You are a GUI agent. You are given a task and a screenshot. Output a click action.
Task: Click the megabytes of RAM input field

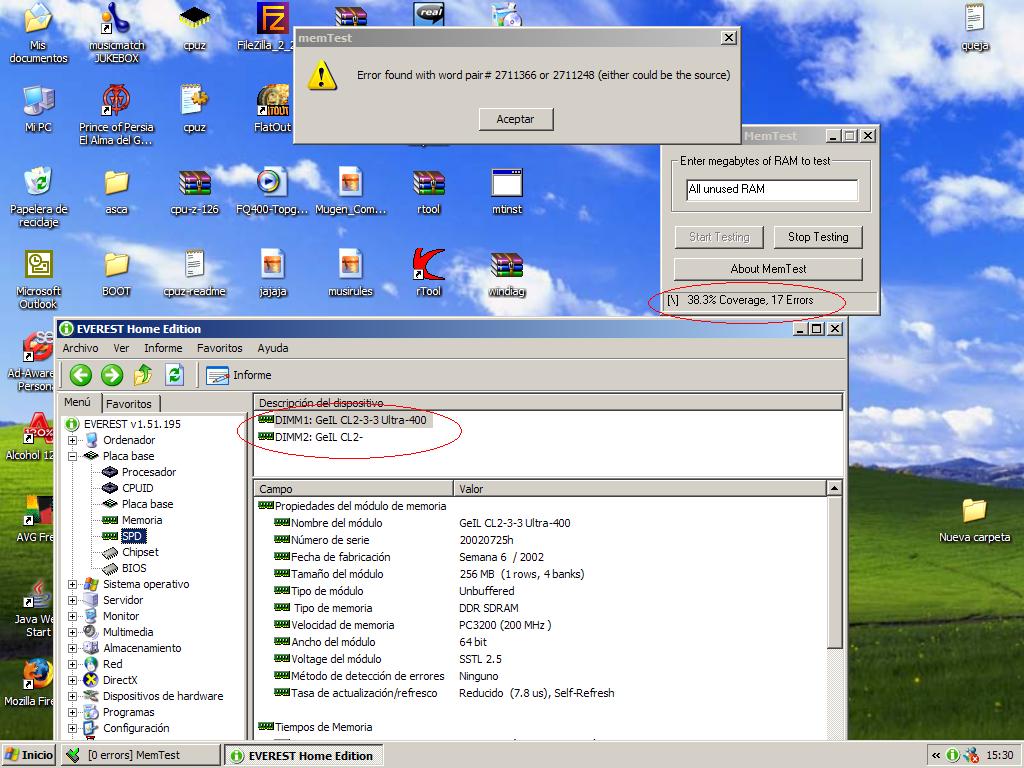point(771,189)
